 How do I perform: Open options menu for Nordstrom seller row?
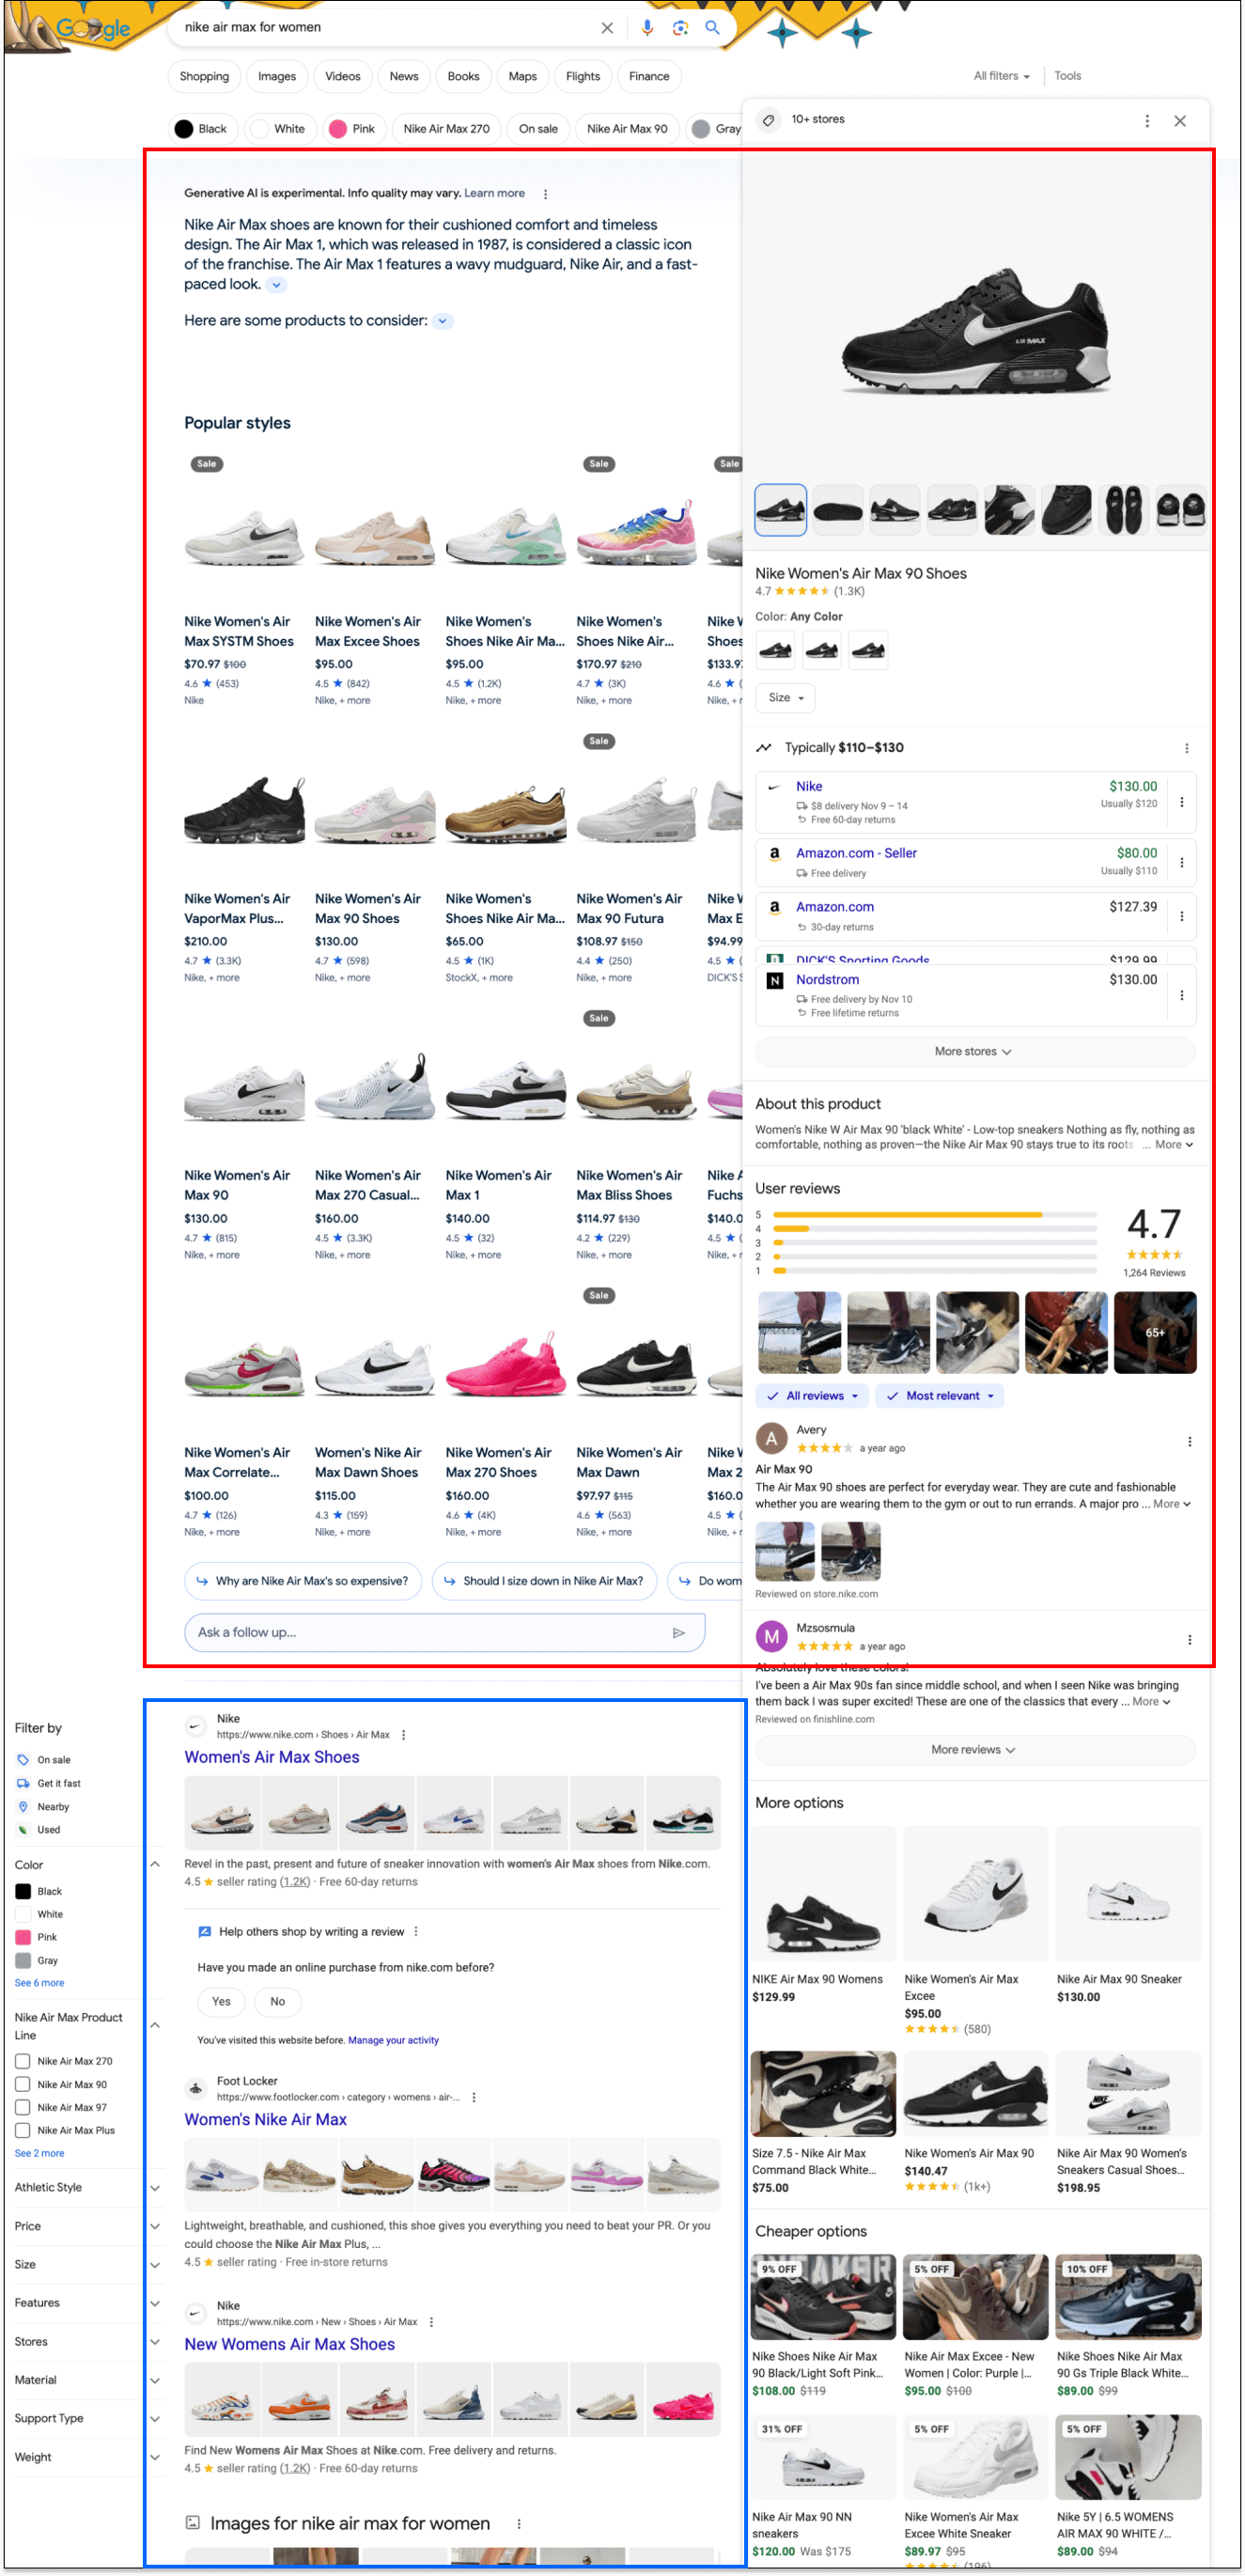point(1182,995)
